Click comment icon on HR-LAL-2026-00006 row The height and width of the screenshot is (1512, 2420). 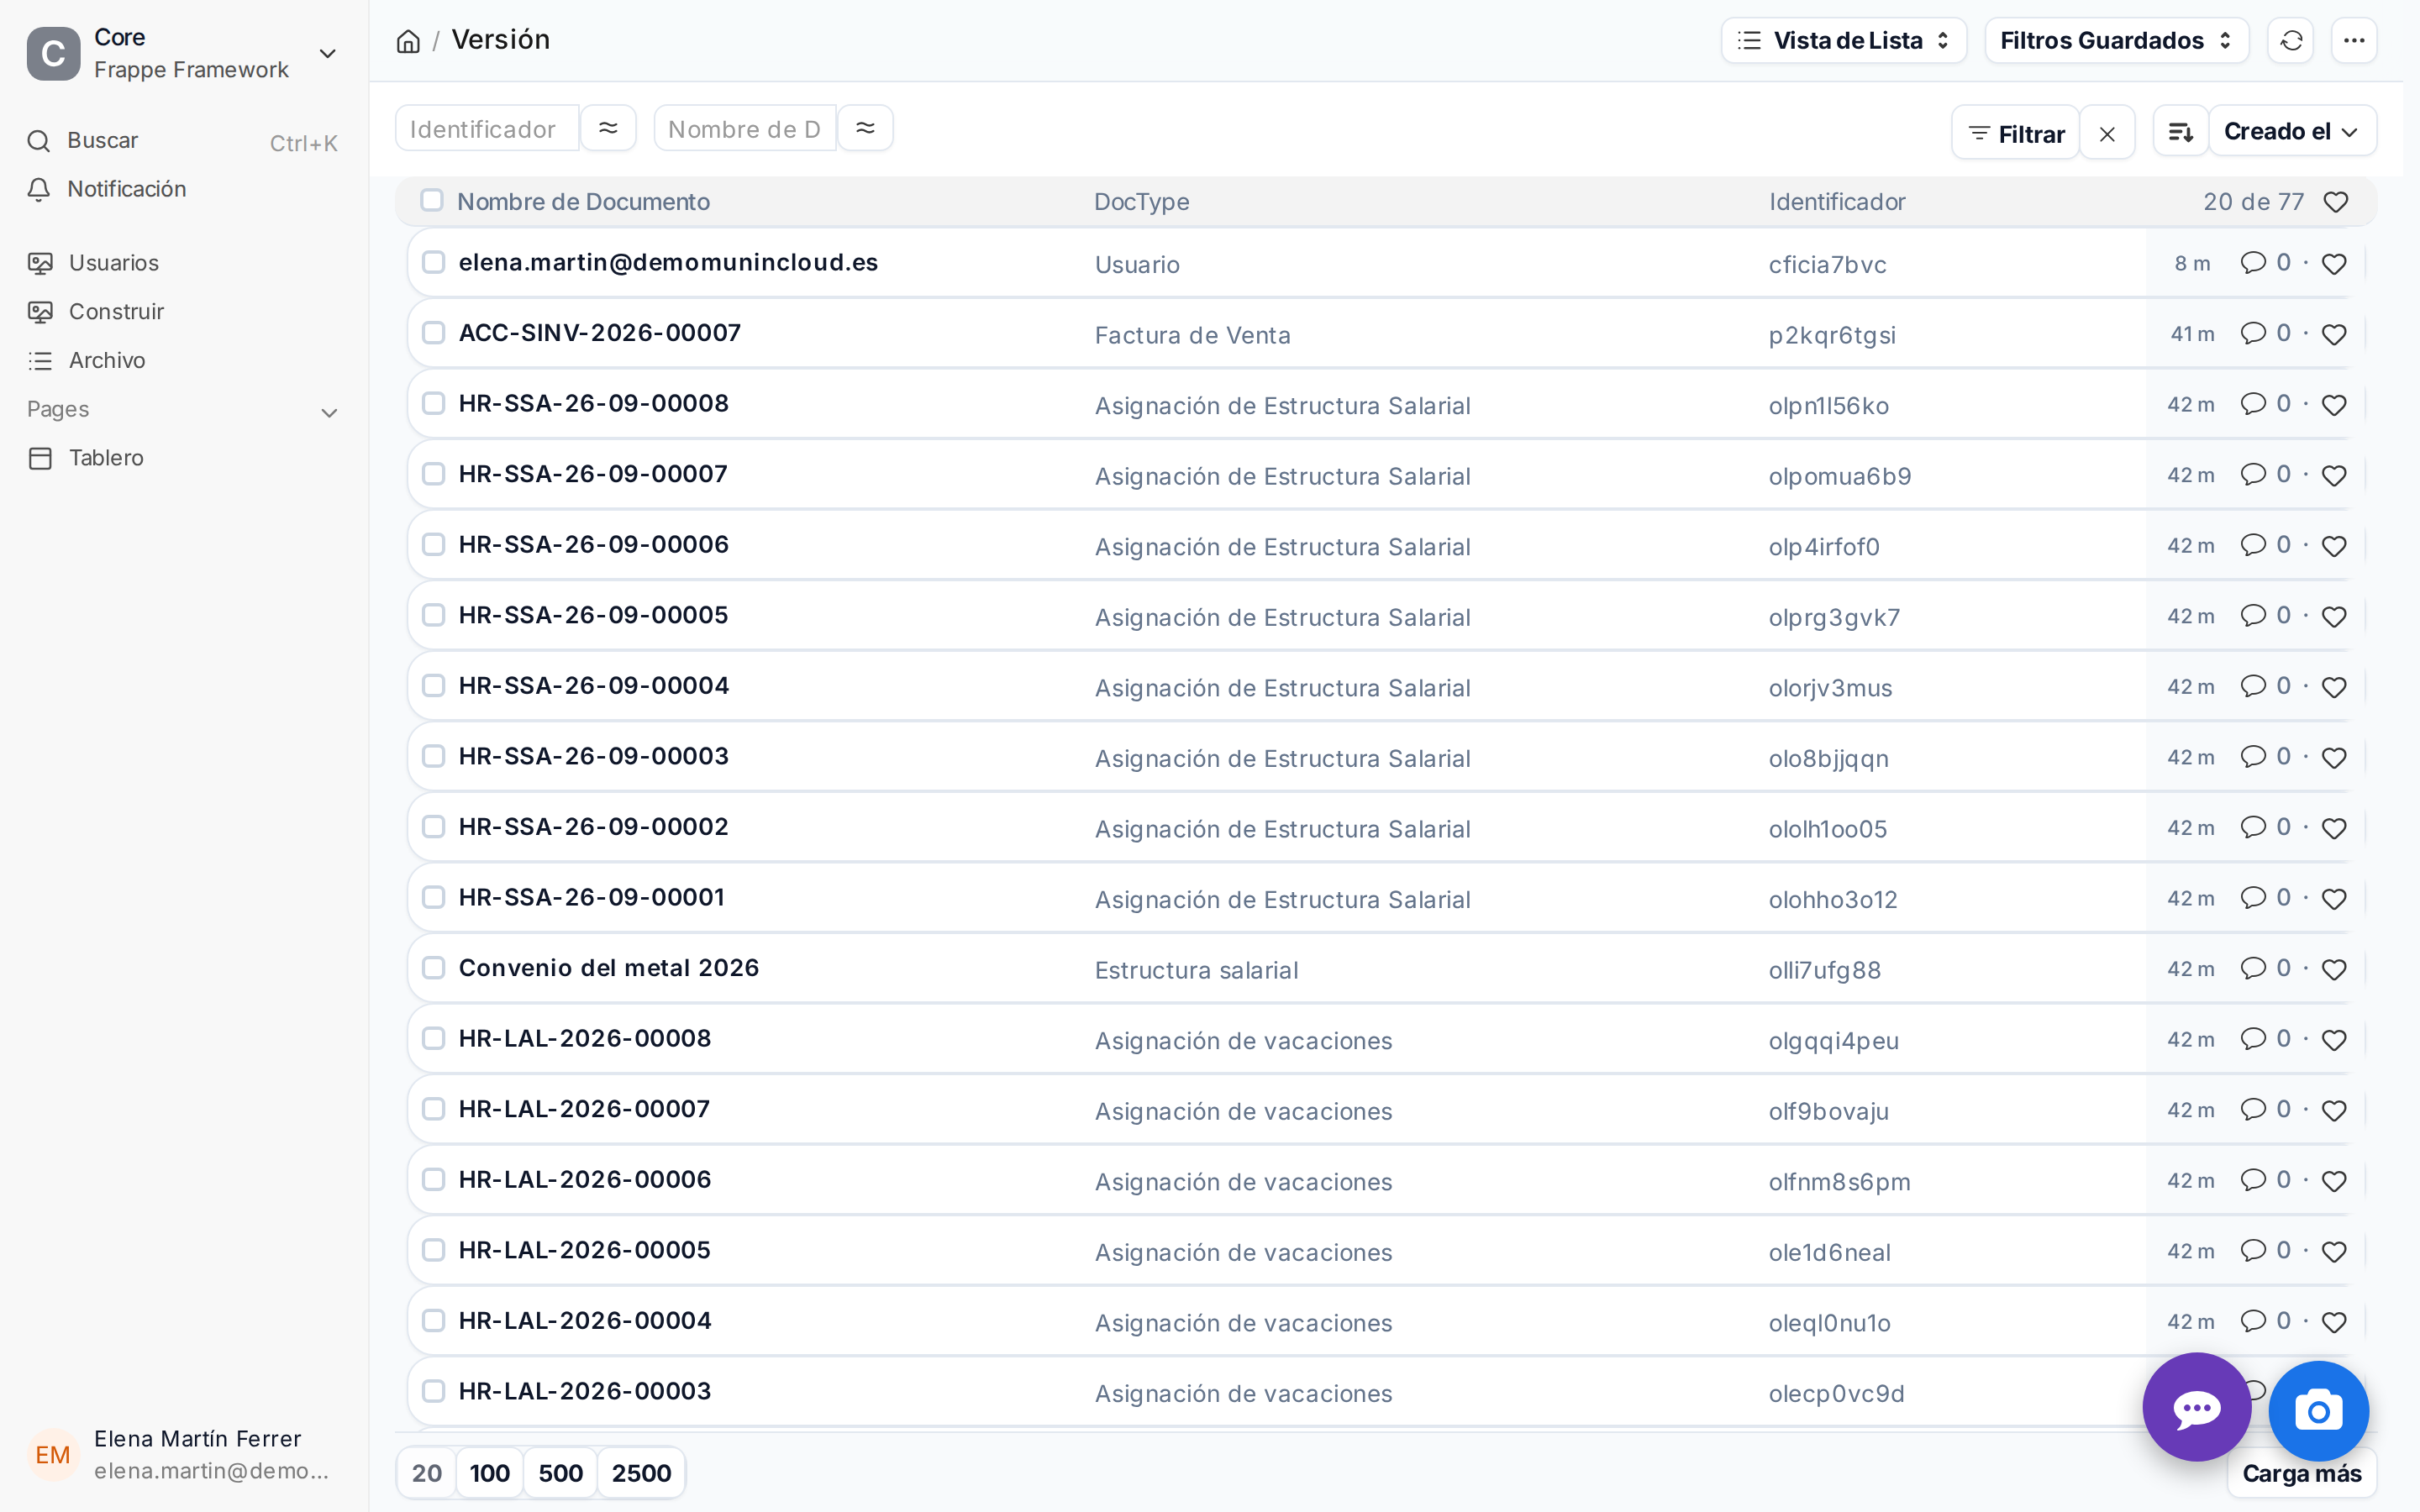pos(2252,1180)
